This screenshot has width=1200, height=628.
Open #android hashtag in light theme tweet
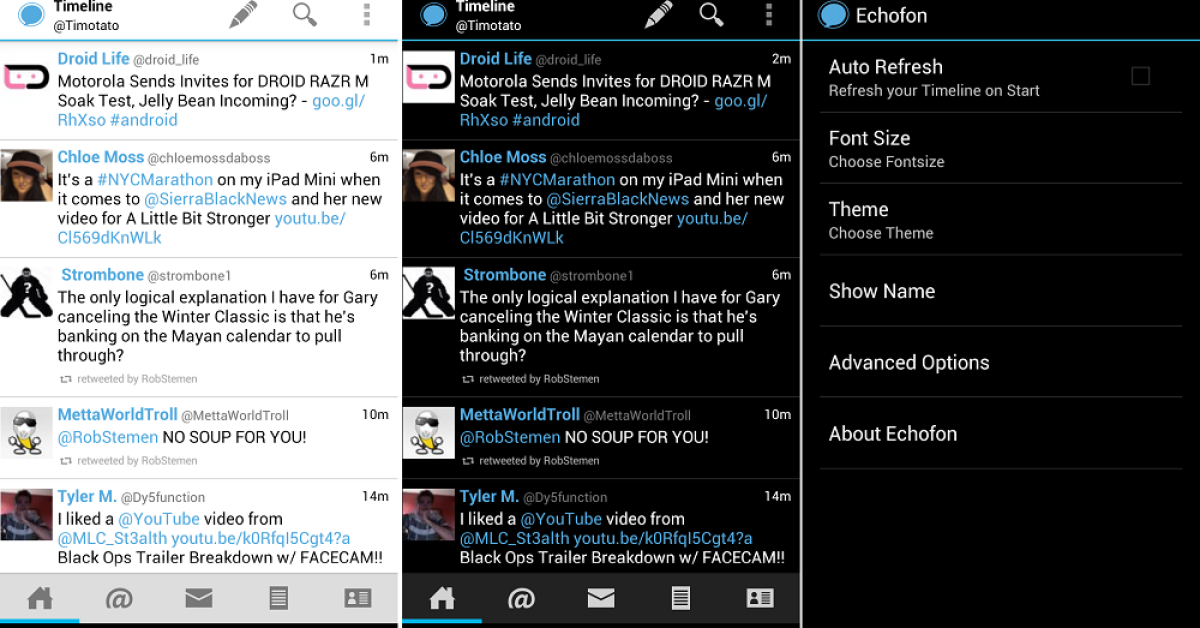tap(144, 120)
